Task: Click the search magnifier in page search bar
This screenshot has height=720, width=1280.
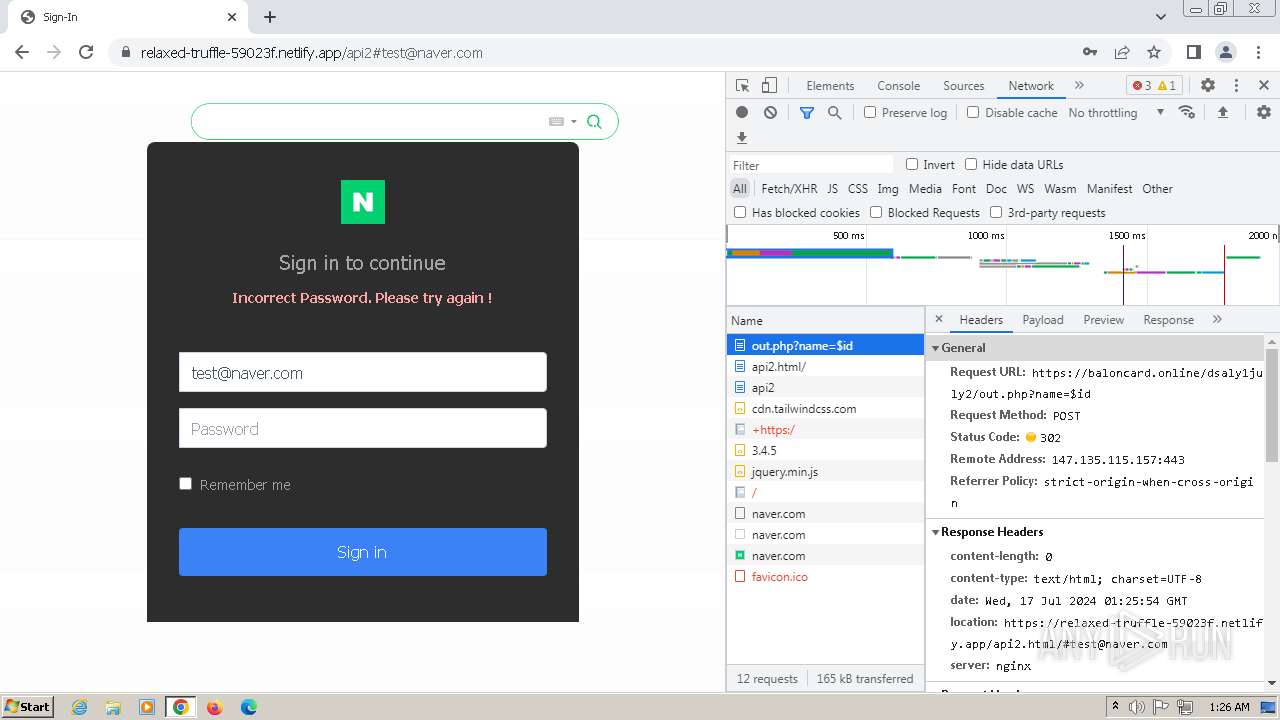Action: point(594,121)
